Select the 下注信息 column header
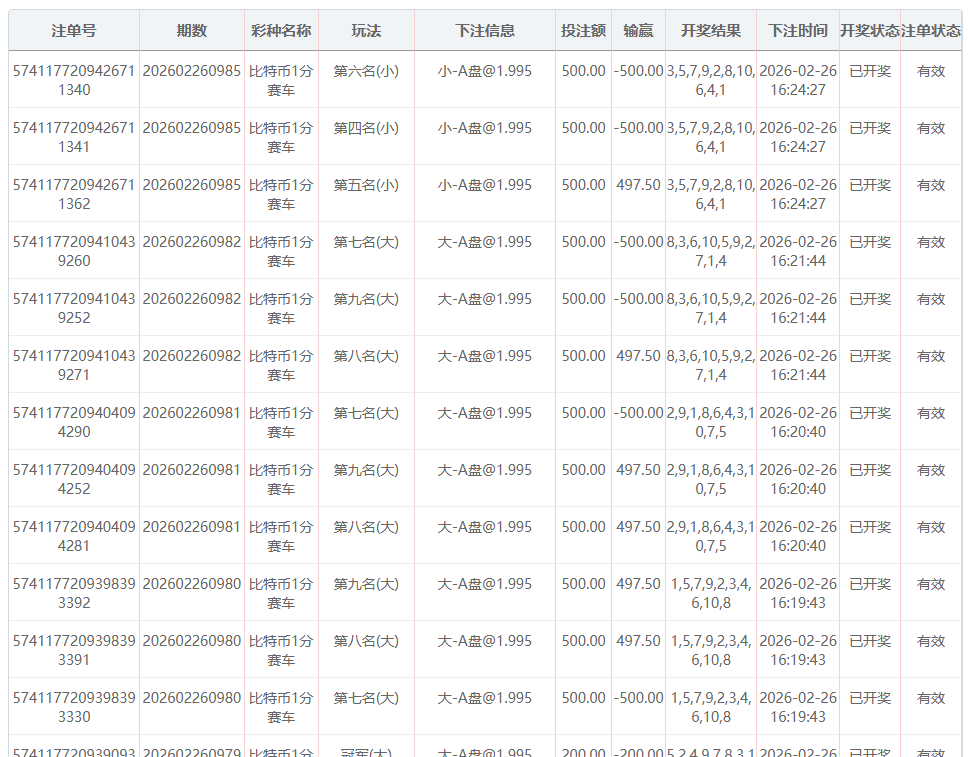968x757 pixels. coord(485,31)
